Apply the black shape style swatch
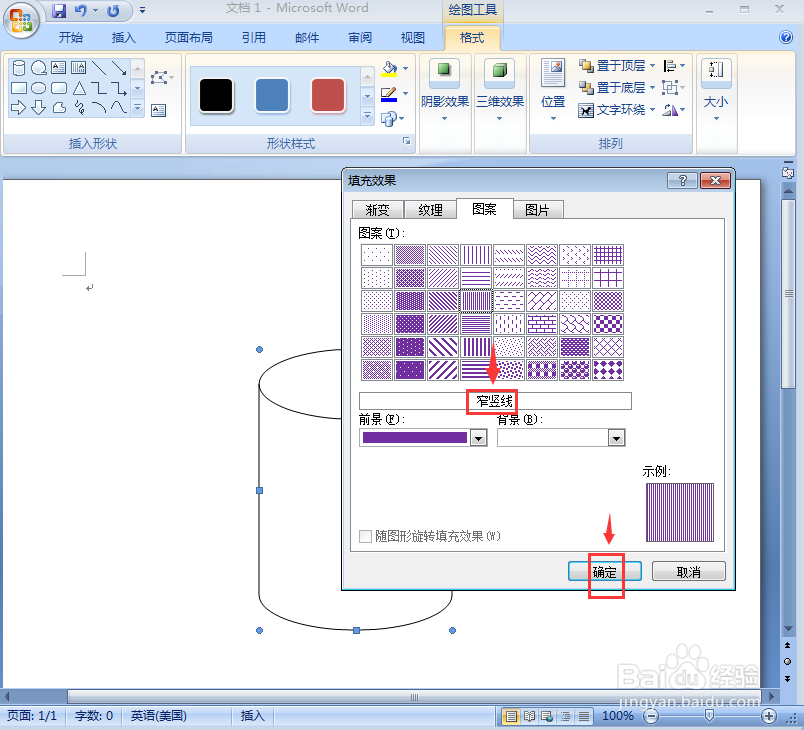Screen dimensions: 804x730 coord(216,95)
